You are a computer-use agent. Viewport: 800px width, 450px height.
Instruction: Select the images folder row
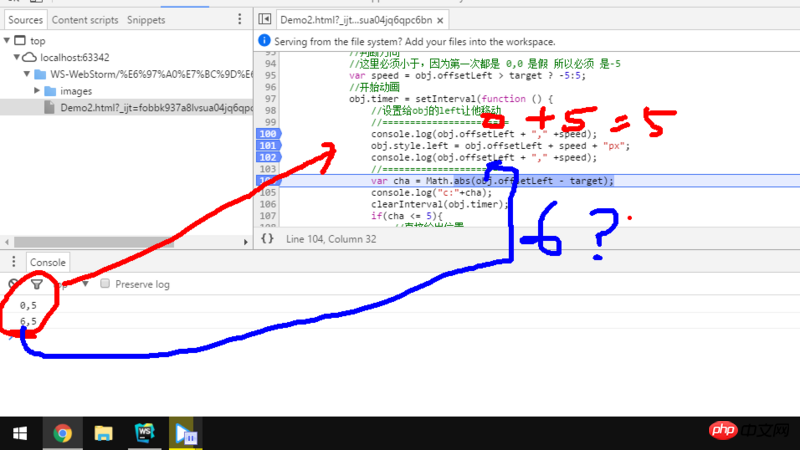[127, 91]
